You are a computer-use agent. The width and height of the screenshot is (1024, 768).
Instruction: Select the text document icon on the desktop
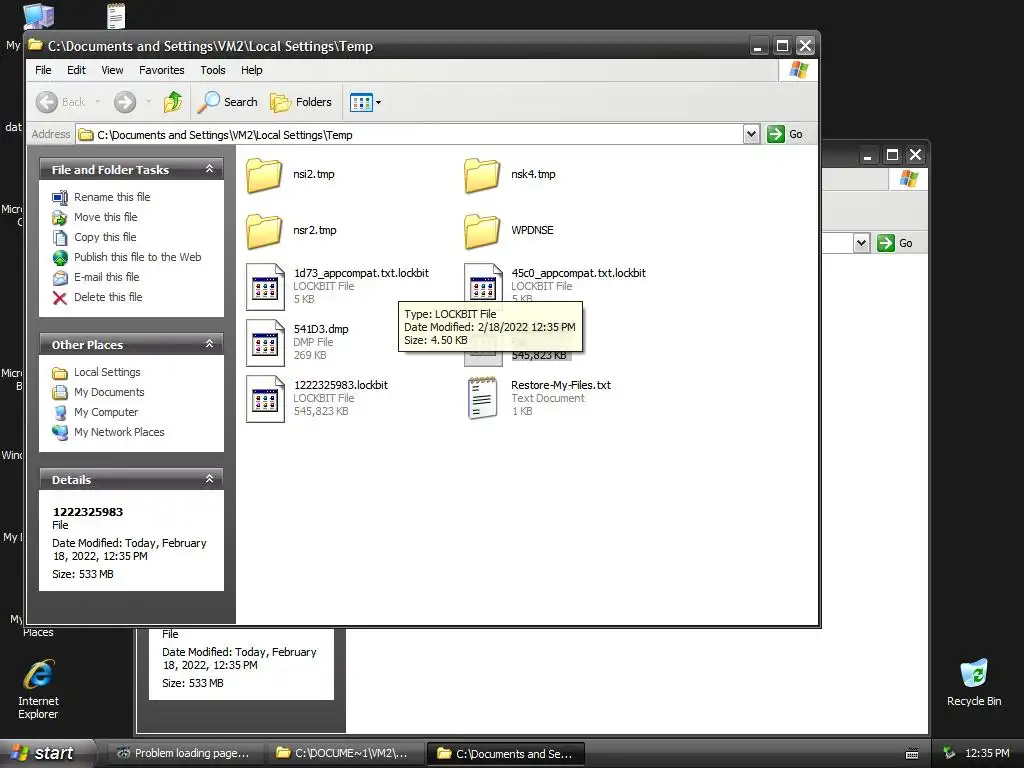pyautogui.click(x=116, y=15)
